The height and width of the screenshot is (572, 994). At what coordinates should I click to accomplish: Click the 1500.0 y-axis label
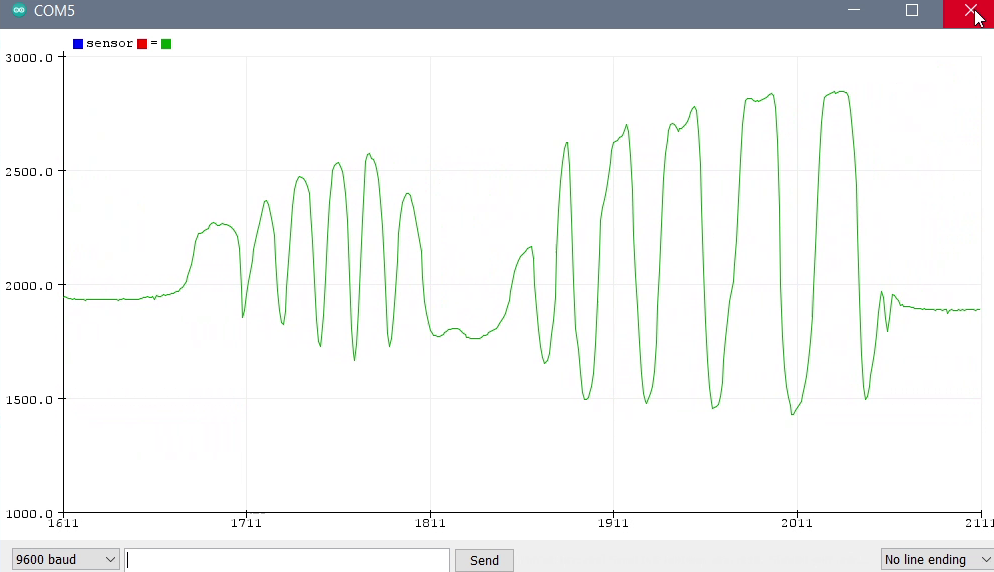[29, 400]
